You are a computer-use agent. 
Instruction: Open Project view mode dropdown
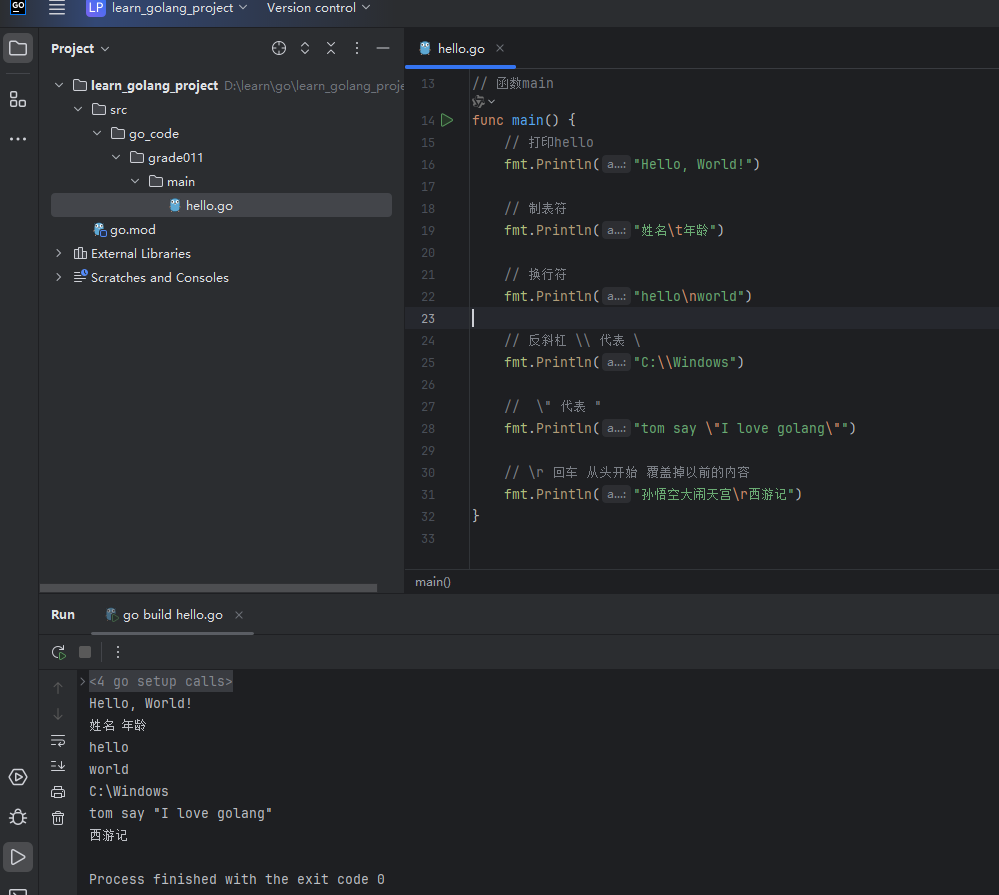80,48
